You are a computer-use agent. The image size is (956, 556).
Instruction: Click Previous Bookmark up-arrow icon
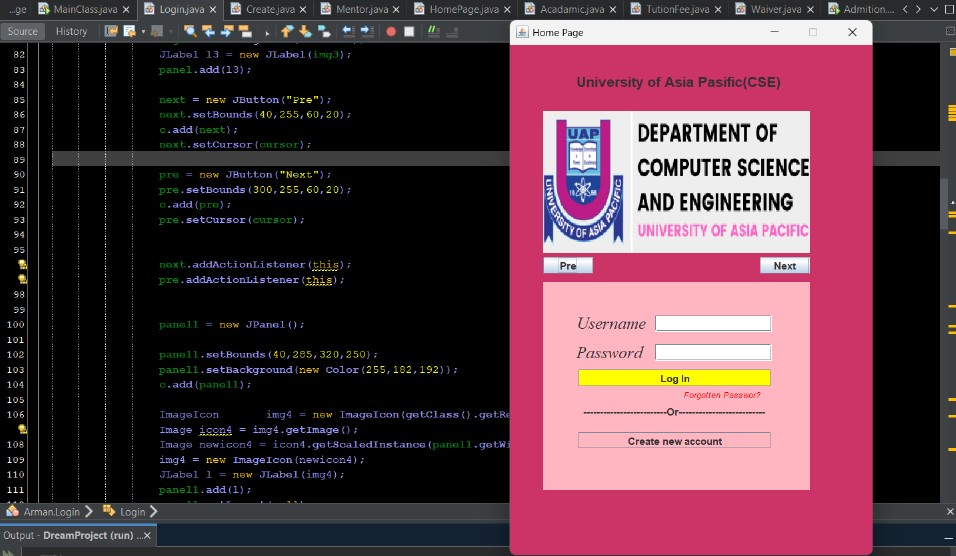coord(287,31)
